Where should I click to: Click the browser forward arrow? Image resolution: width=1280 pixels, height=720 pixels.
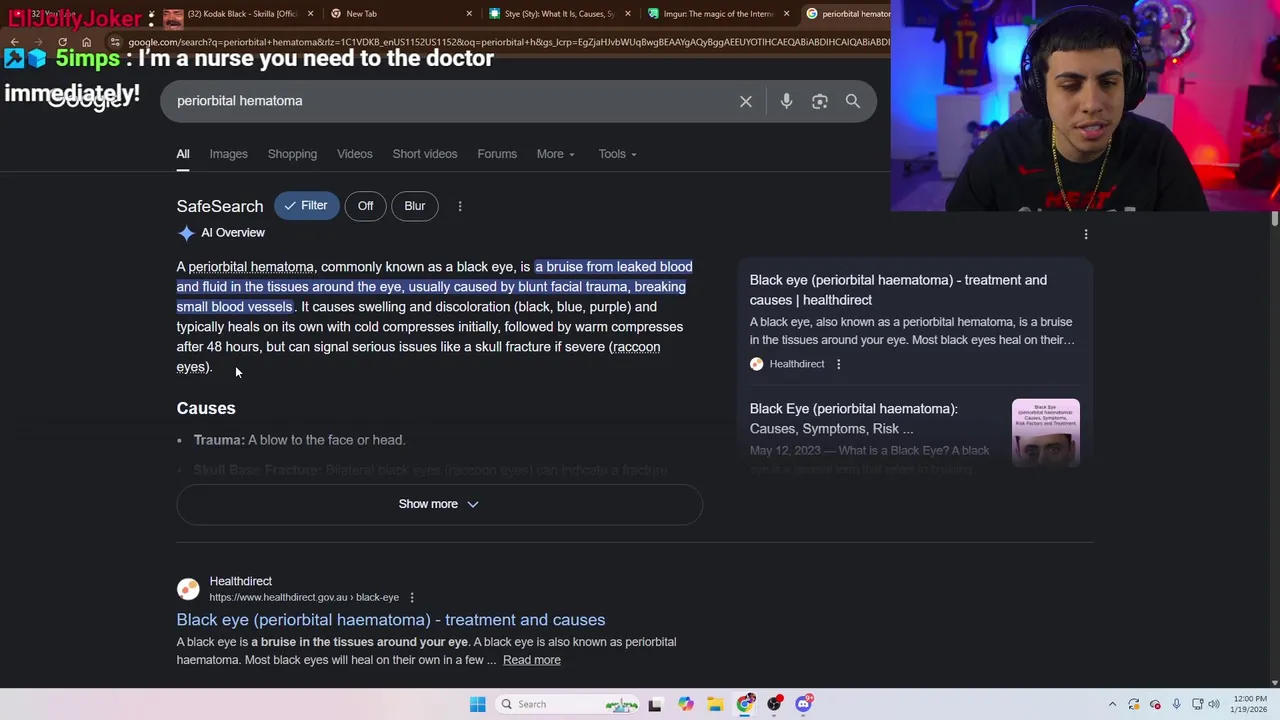(37, 42)
